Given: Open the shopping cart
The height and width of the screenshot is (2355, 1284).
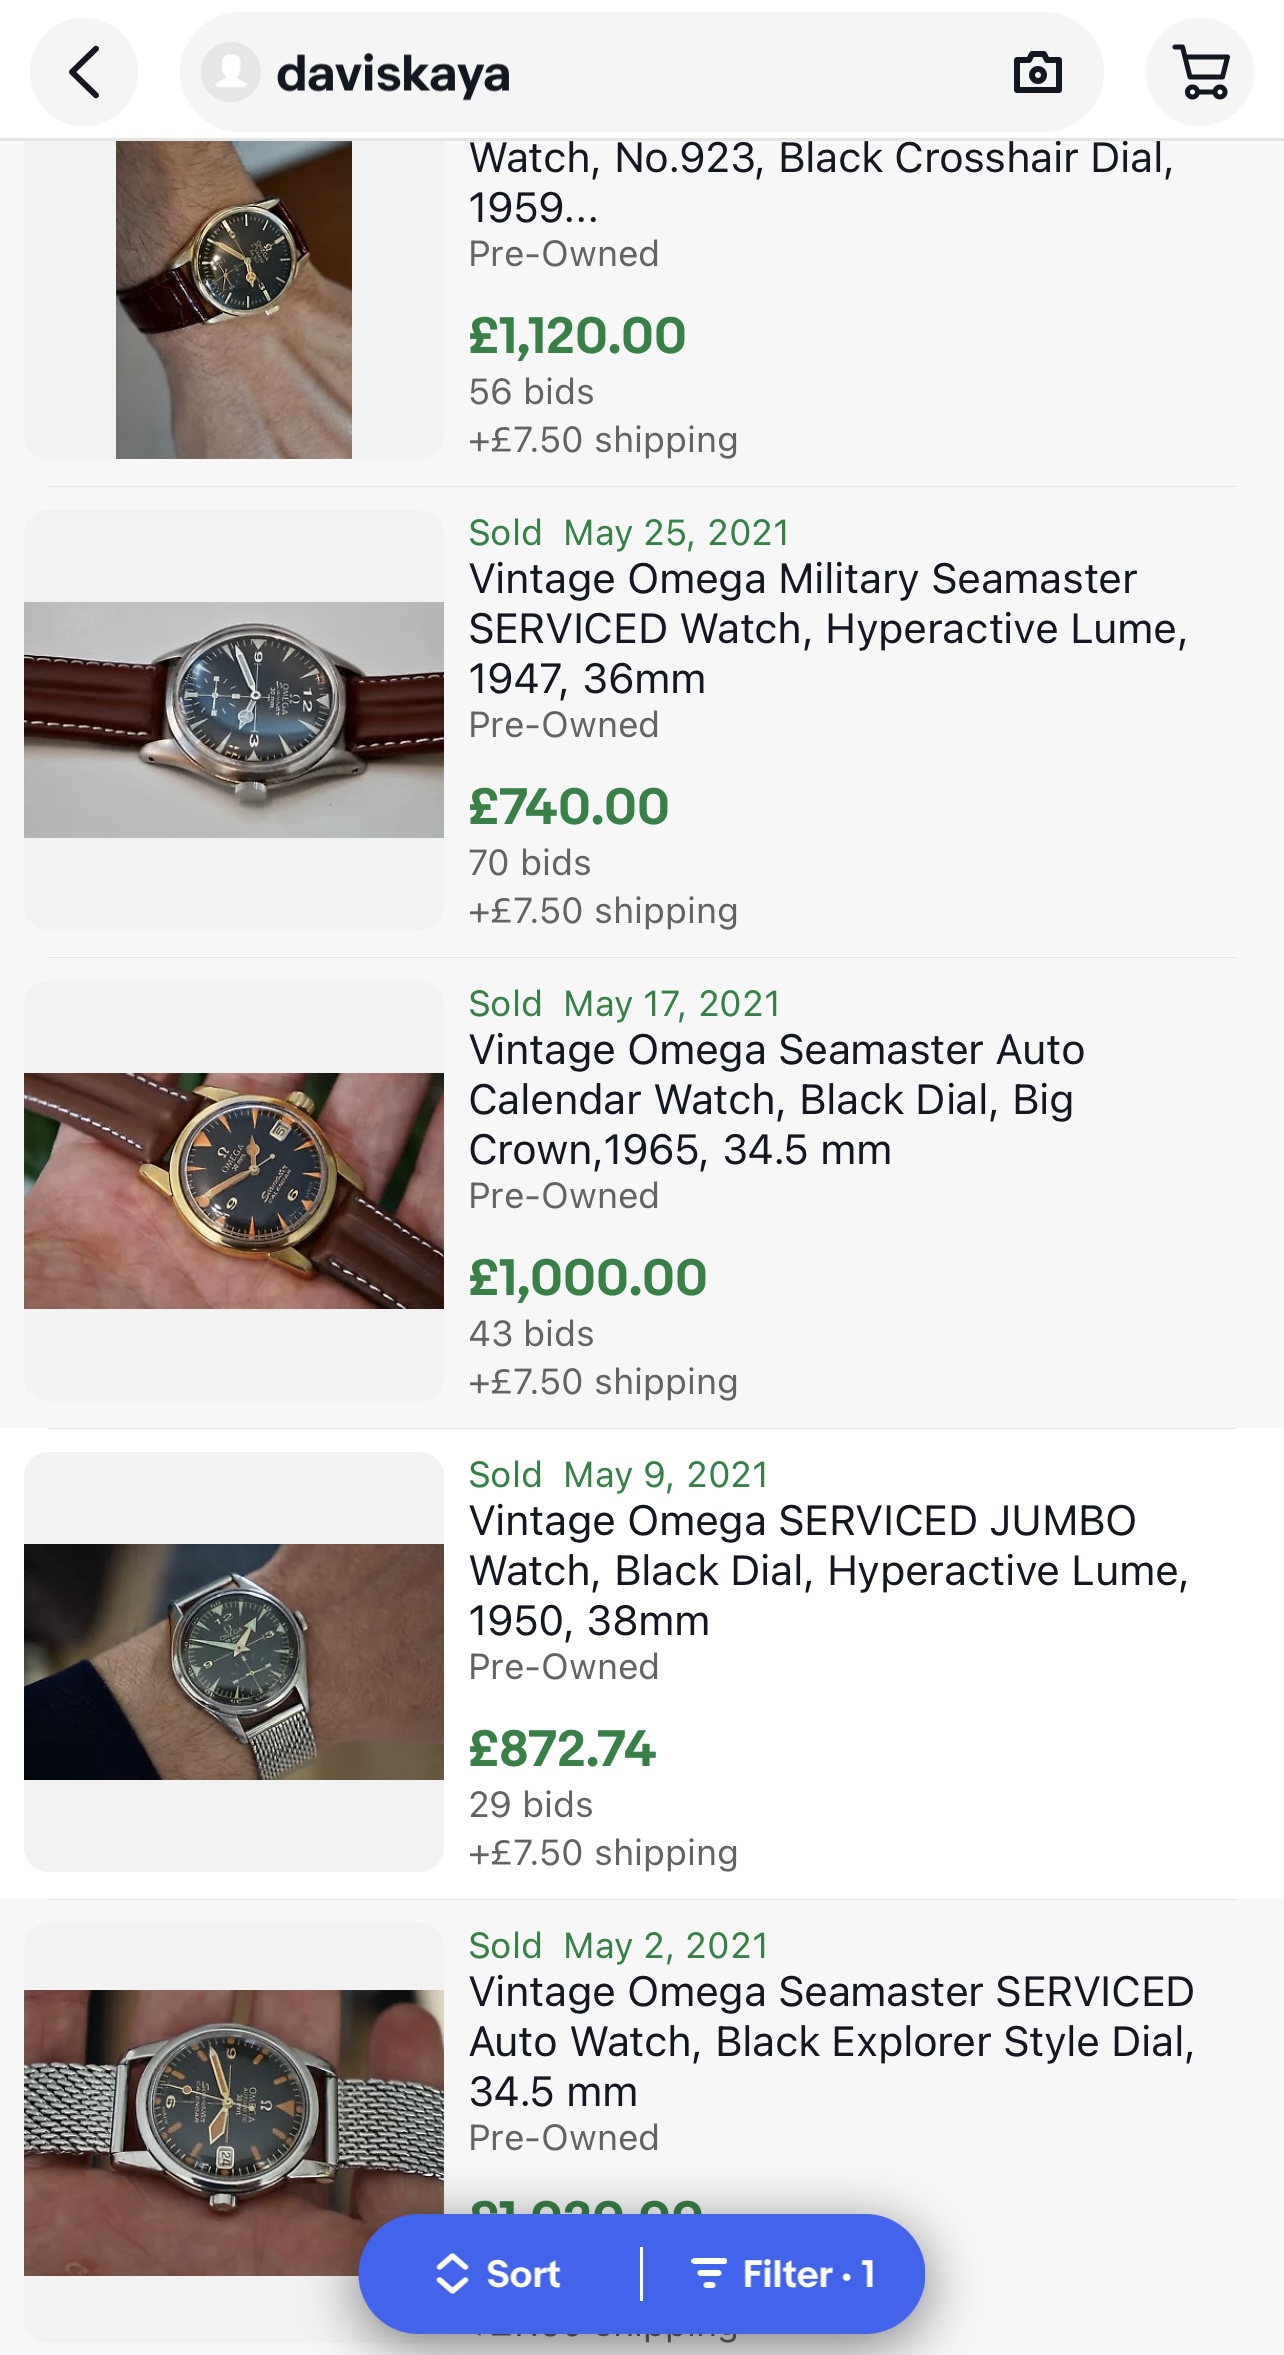Looking at the screenshot, I should (1200, 72).
